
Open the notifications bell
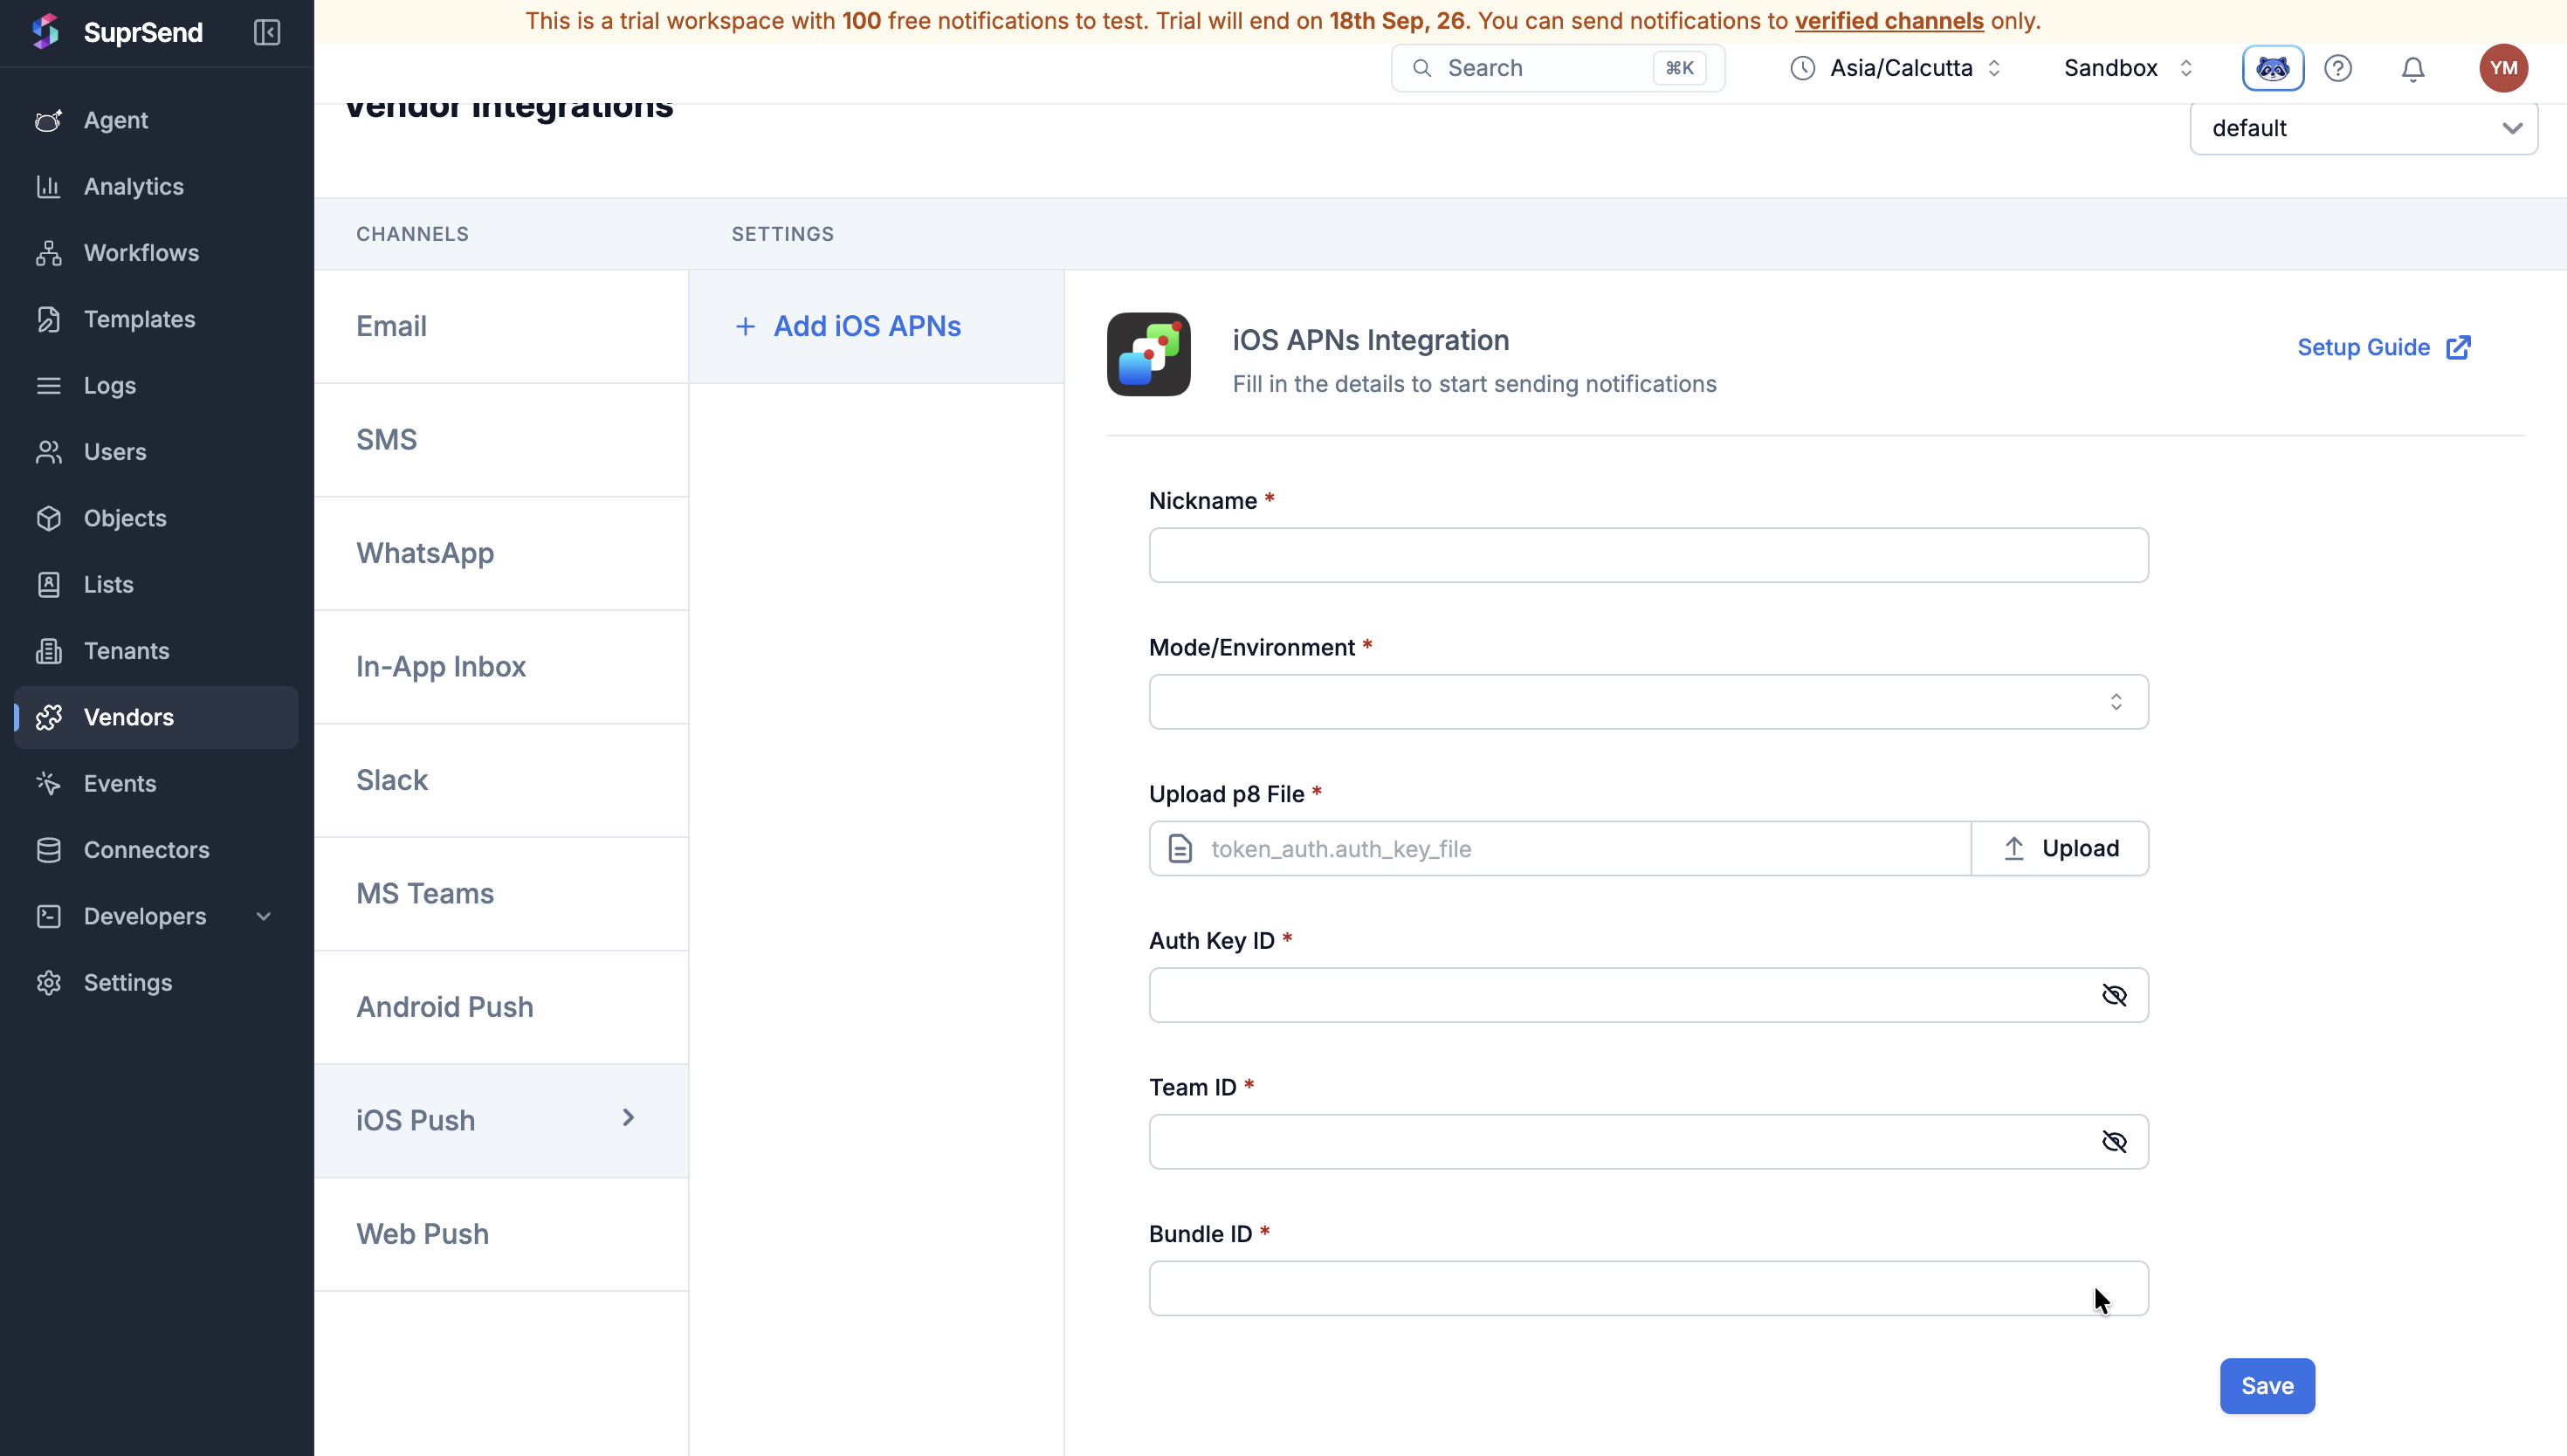tap(2413, 68)
